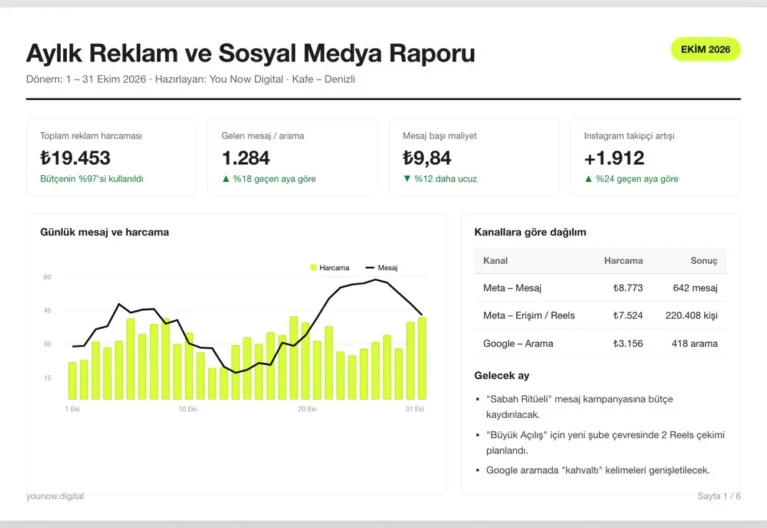
Task: Select the ₺9,84 cost value
Action: 427,158
